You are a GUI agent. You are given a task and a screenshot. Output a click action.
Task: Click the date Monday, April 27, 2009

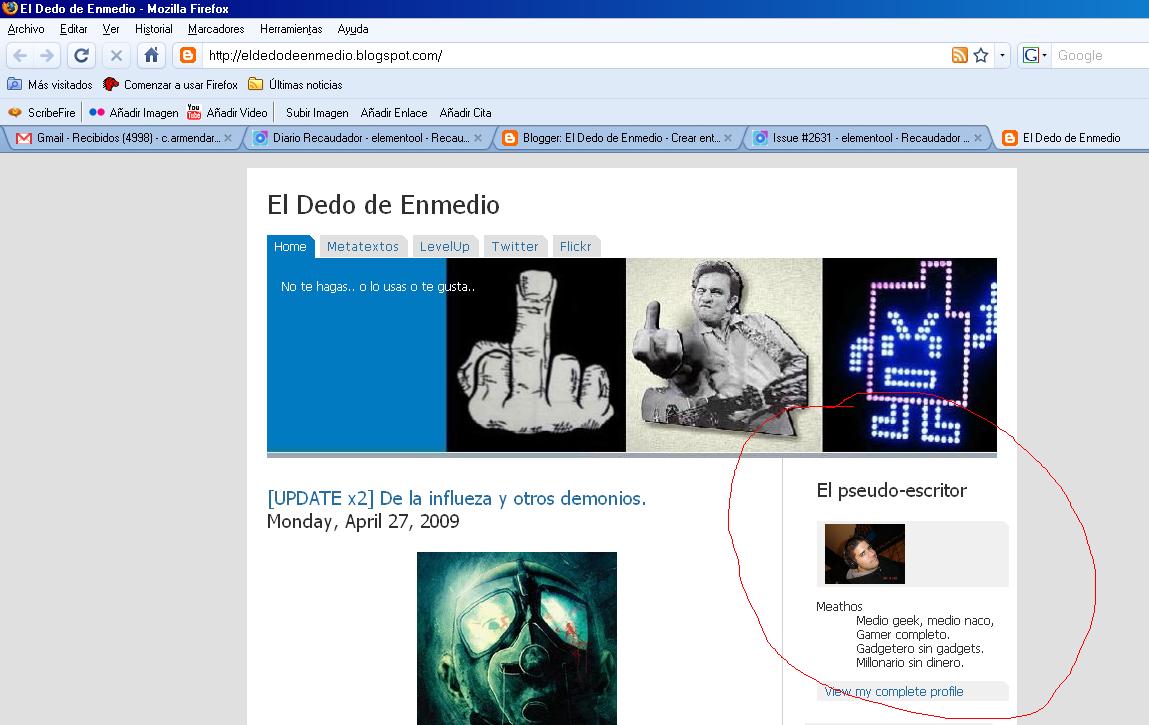coord(363,521)
